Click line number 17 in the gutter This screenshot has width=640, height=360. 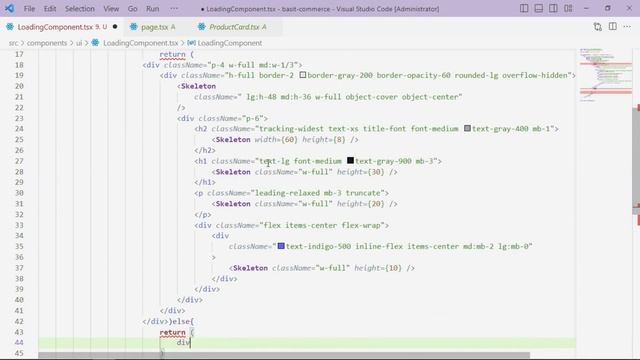pos(19,54)
